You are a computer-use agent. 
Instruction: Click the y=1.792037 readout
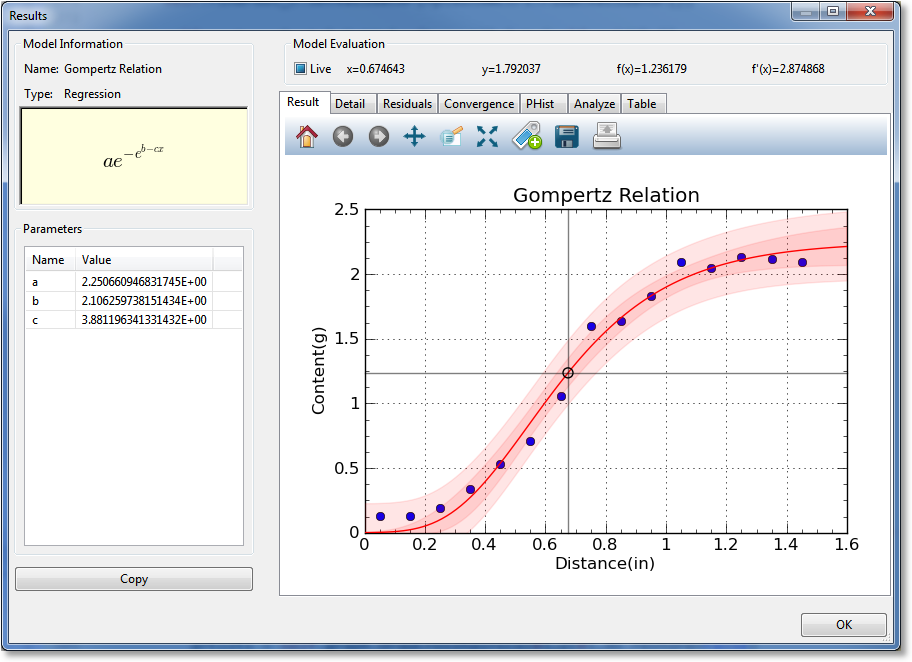511,69
